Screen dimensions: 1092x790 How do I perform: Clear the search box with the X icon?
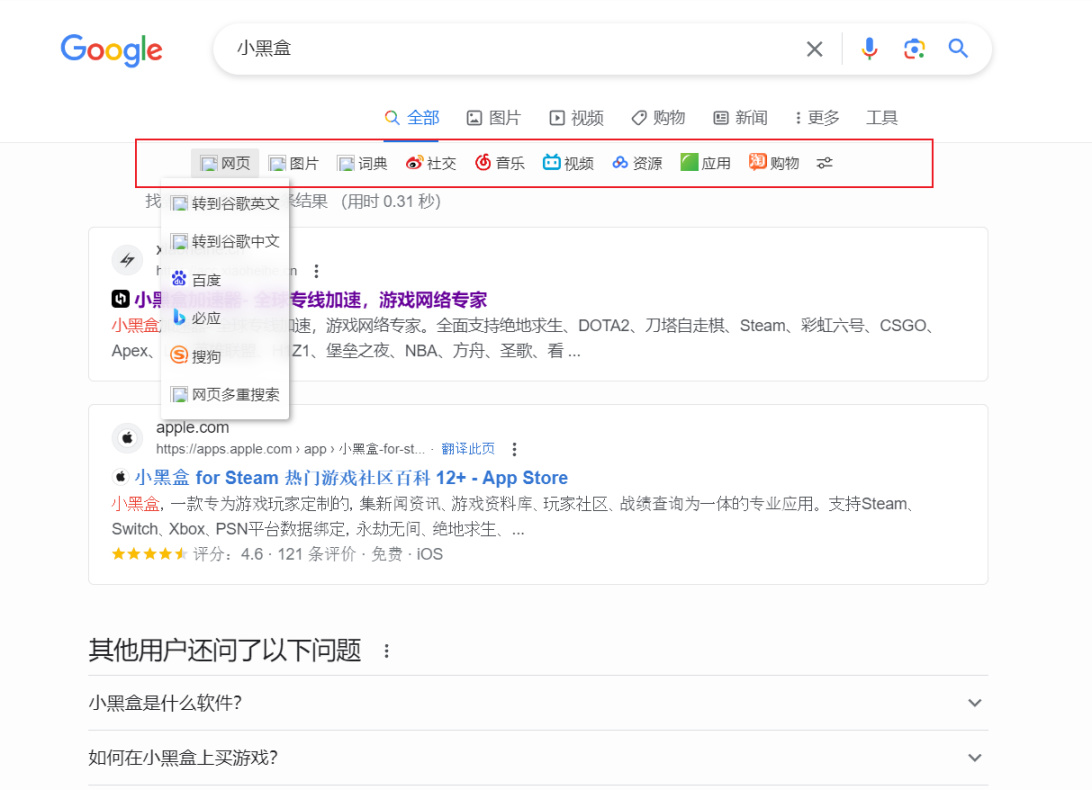pyautogui.click(x=814, y=49)
